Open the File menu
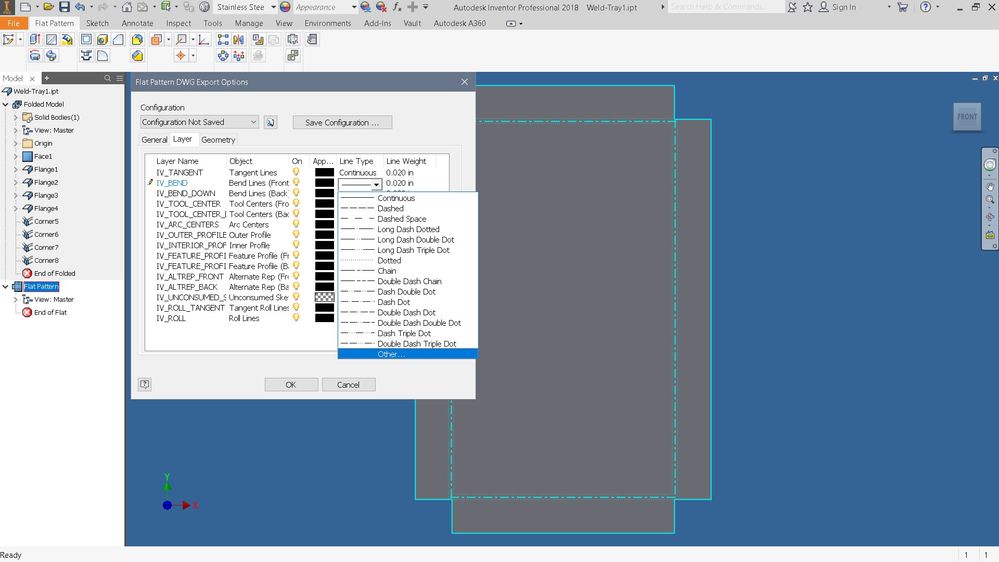 [x=13, y=23]
